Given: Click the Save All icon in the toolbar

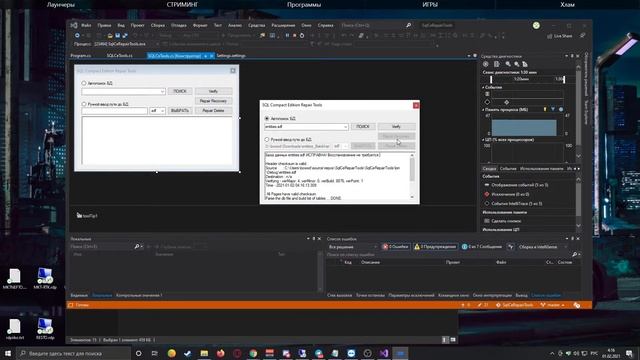Looking at the screenshot, I should tap(125, 36).
